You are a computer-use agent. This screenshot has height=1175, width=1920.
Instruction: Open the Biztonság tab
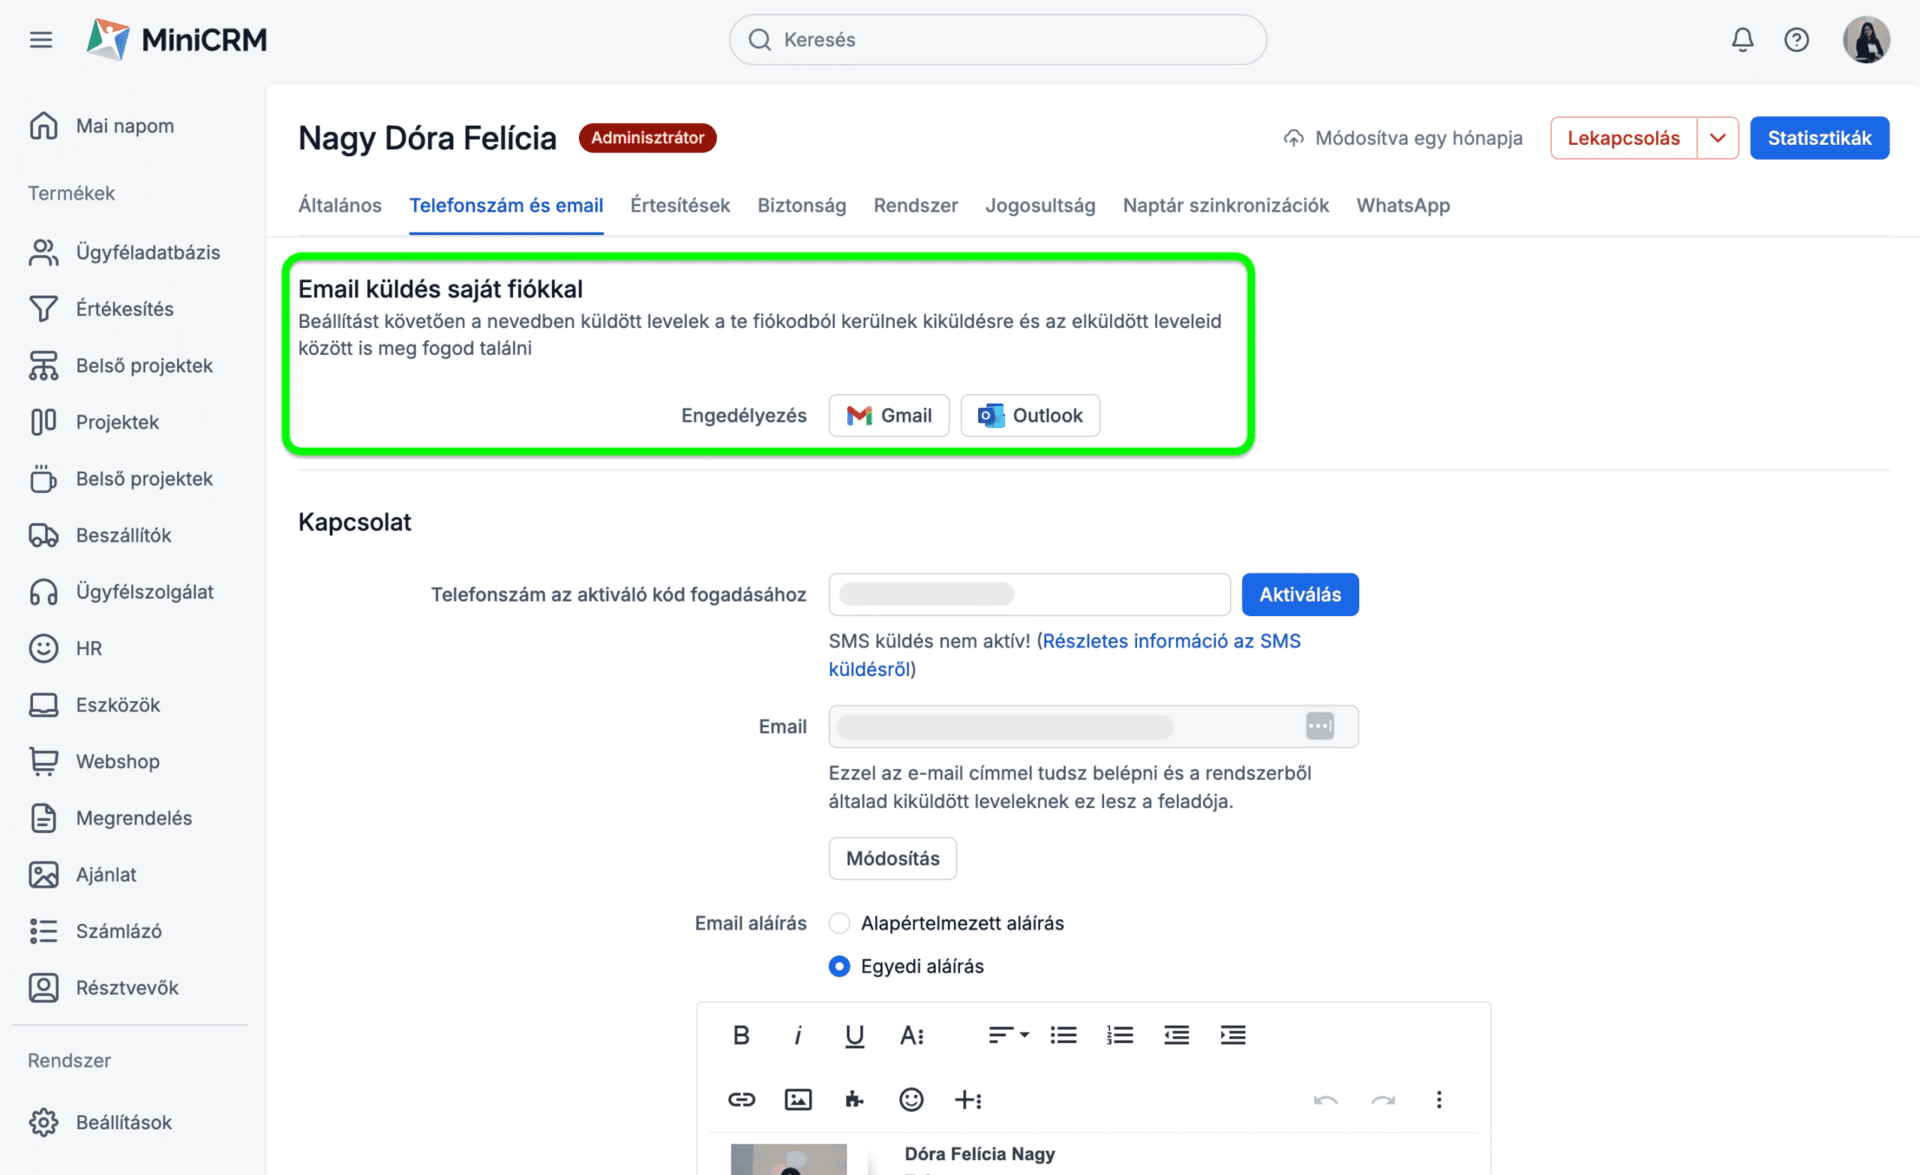801,205
